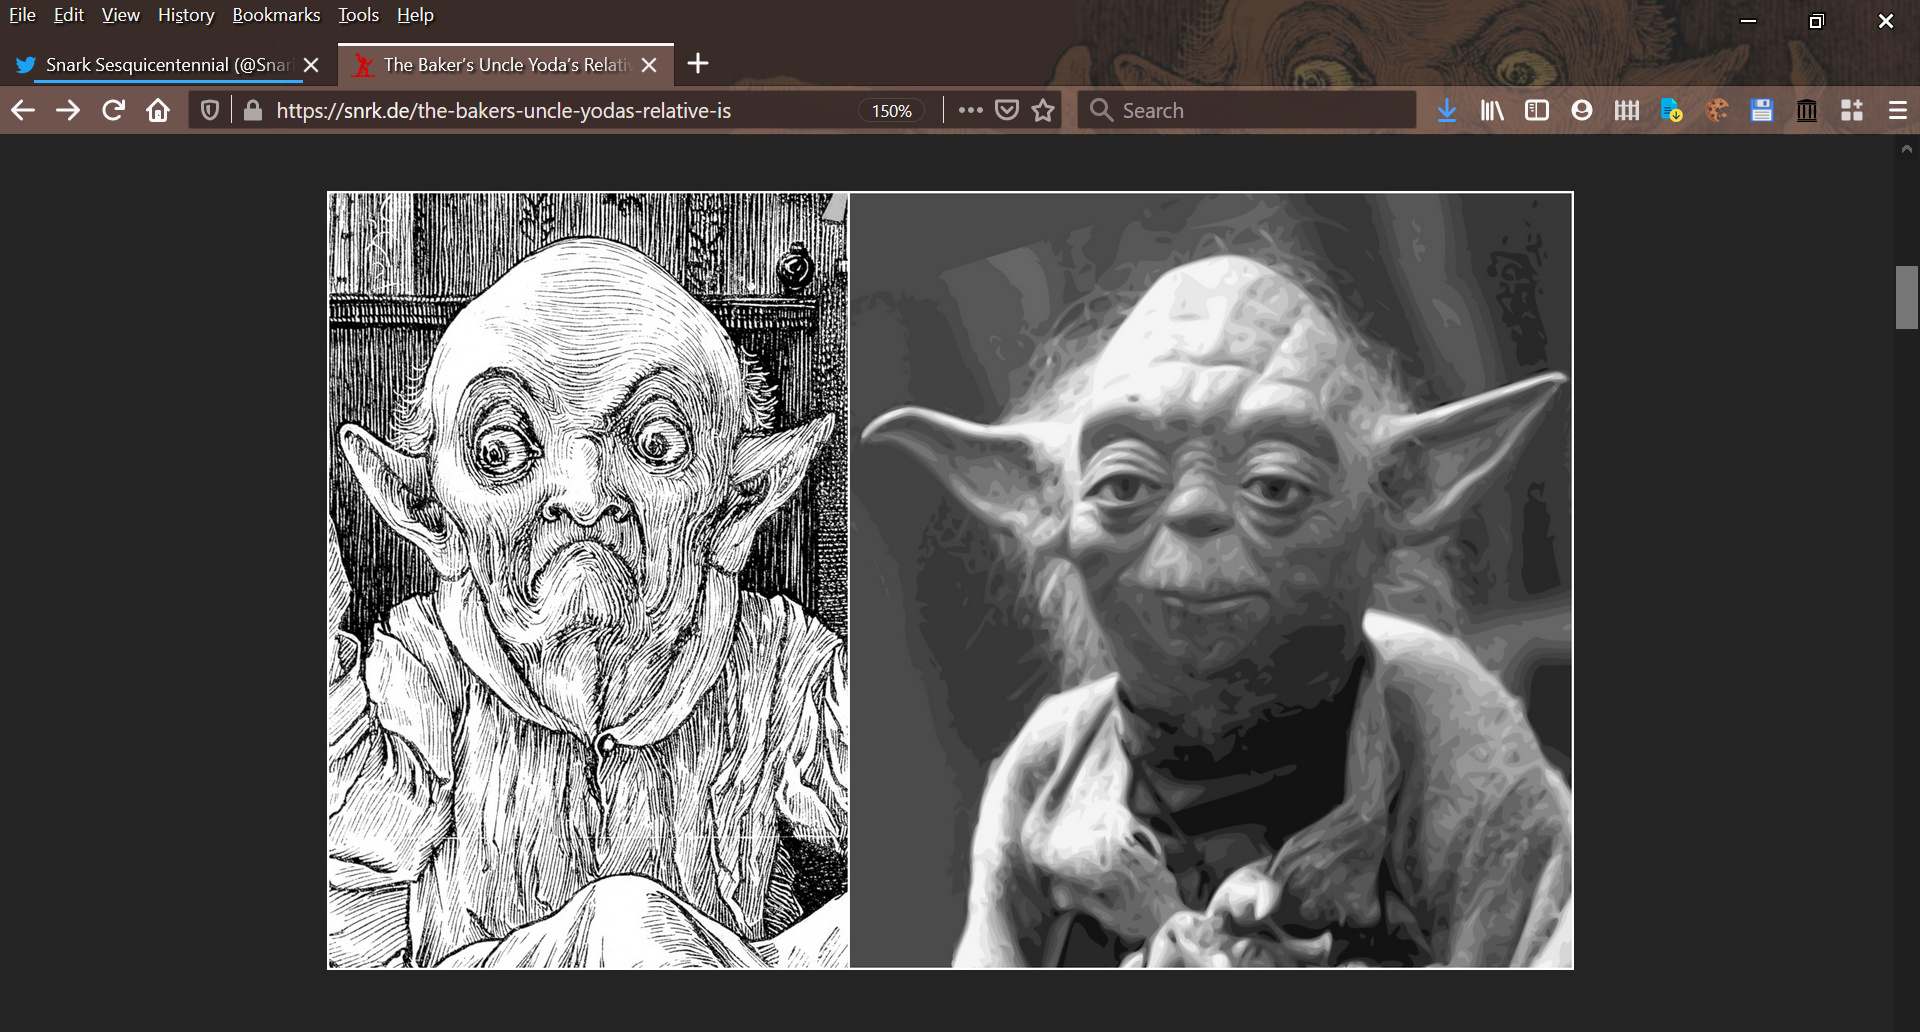Focus the Search input box
This screenshot has width=1920, height=1032.
tap(1247, 110)
